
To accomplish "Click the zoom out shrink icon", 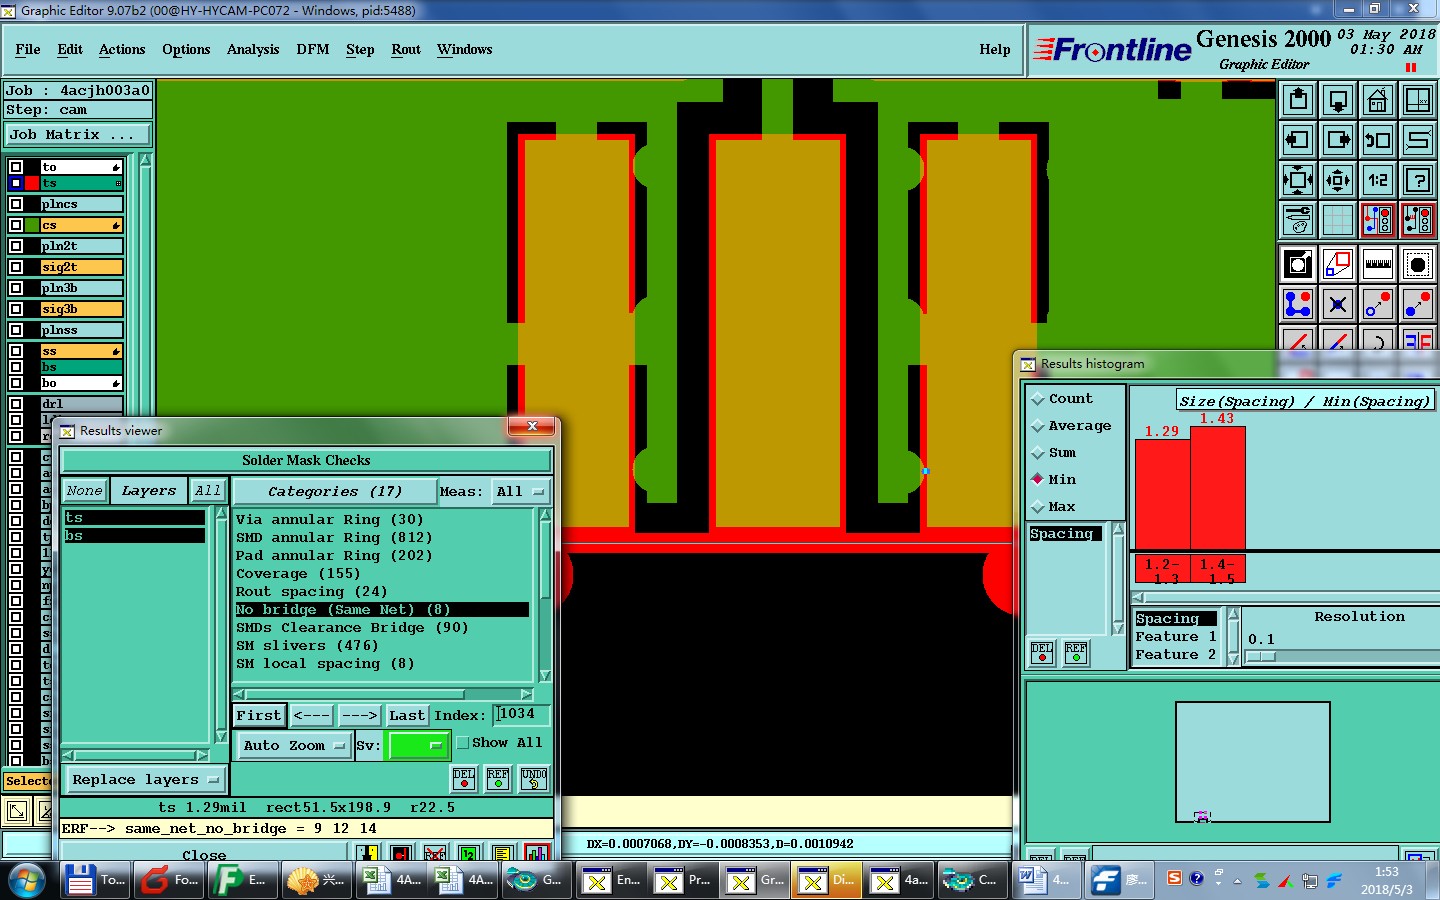I will [x=1338, y=180].
